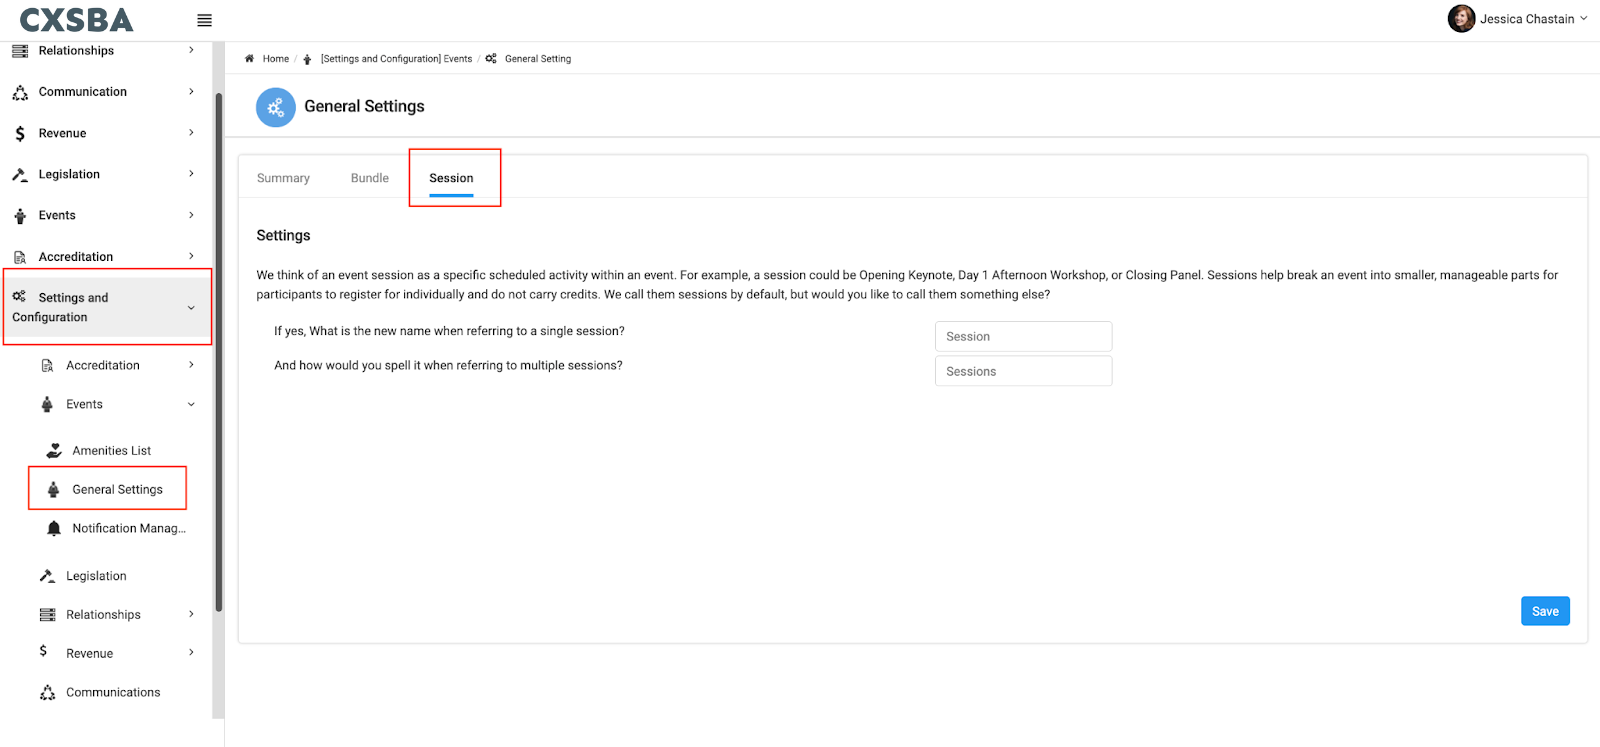Click the blue Save button
Viewport: 1600px width, 747px height.
pos(1545,611)
